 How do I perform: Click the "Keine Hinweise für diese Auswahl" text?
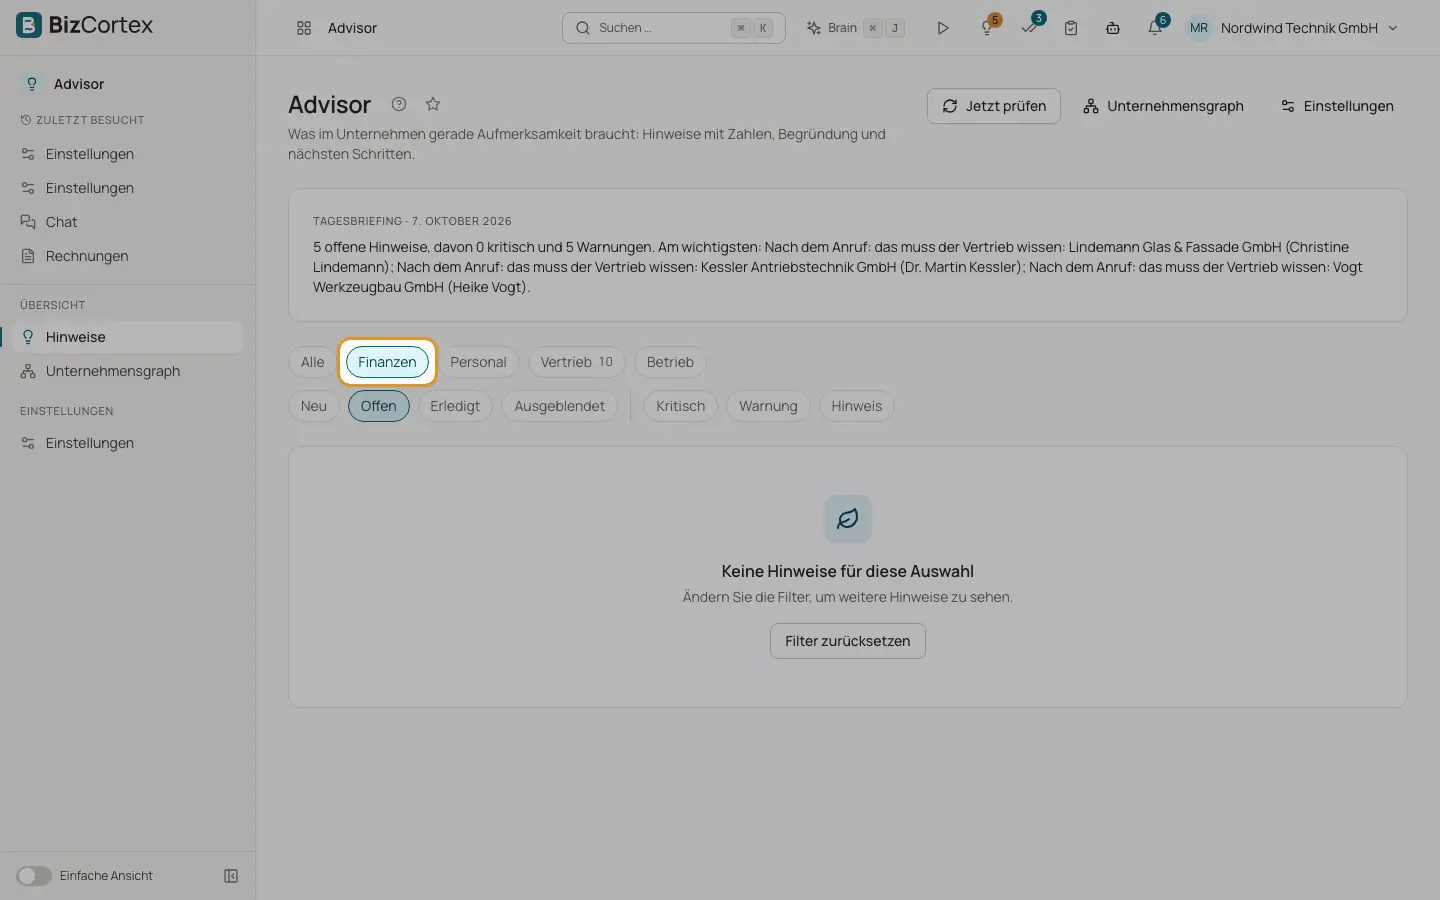(848, 571)
